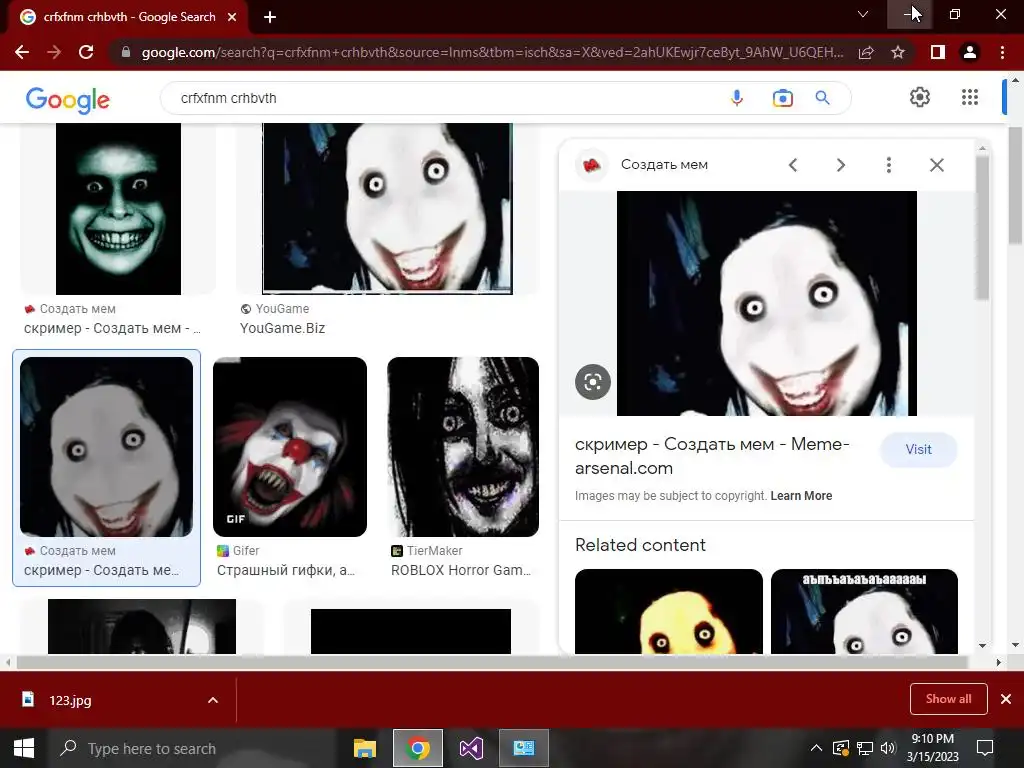Expand the 123.jpg download options
Image resolution: width=1024 pixels, height=768 pixels.
213,700
